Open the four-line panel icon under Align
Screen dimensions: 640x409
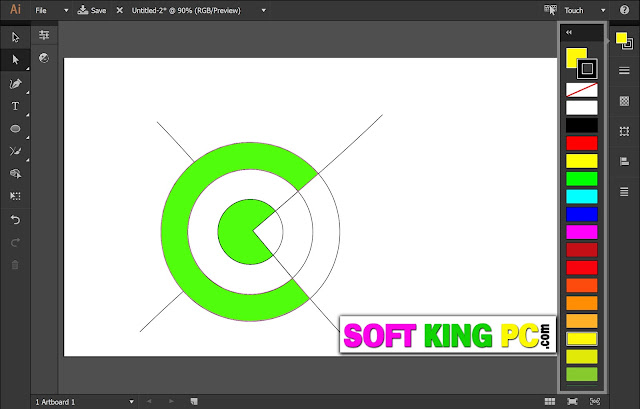coord(624,191)
